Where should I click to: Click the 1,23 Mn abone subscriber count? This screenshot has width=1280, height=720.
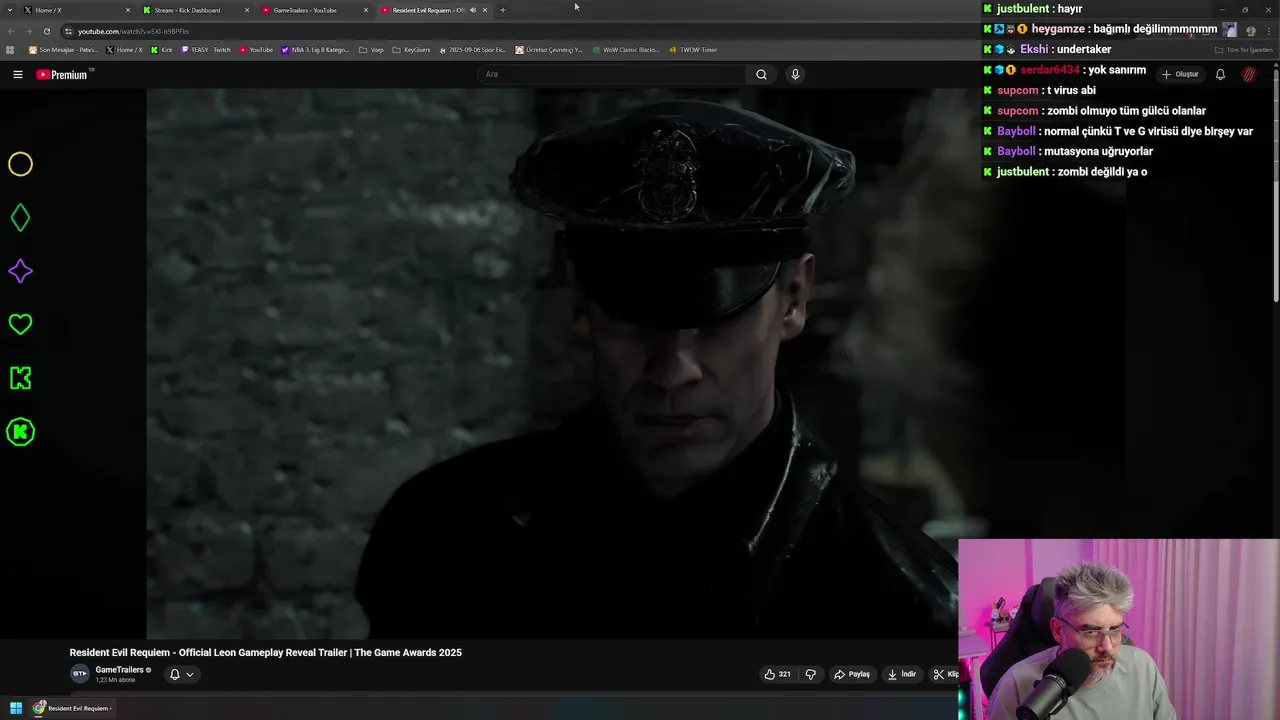(x=115, y=680)
